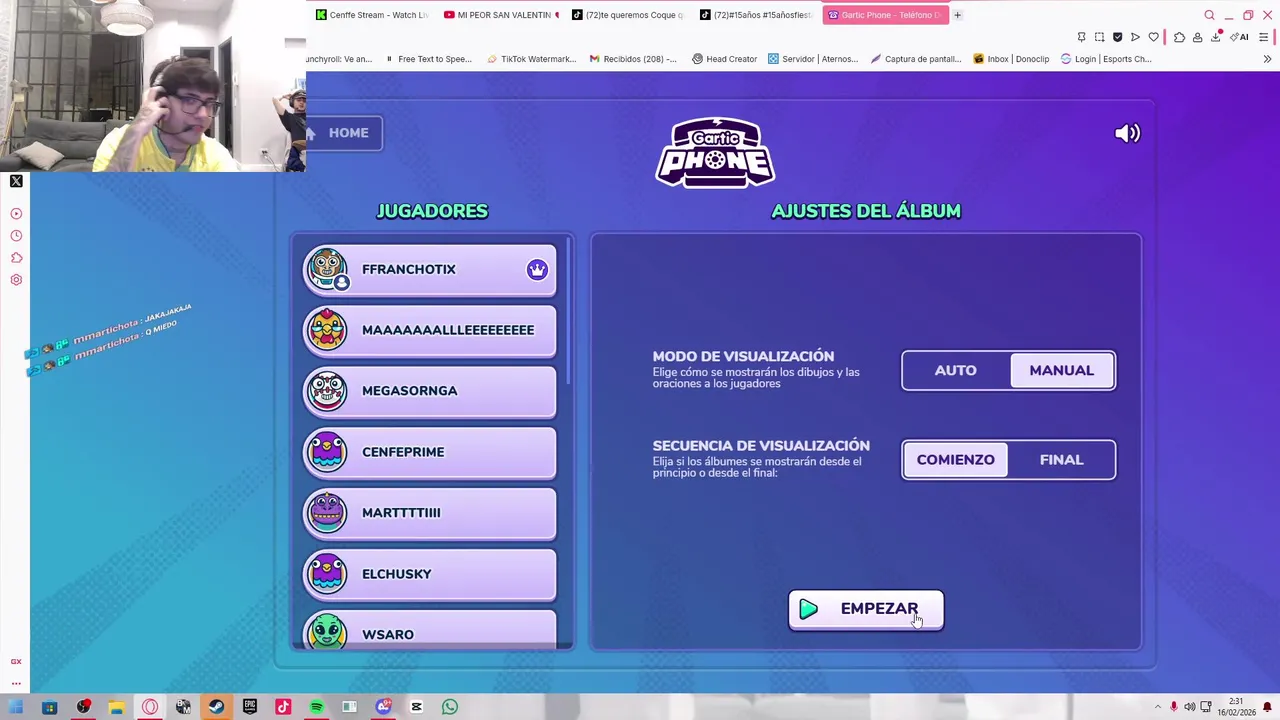Mute the Gartic Phone sound speaker
The width and height of the screenshot is (1280, 720).
click(1127, 133)
